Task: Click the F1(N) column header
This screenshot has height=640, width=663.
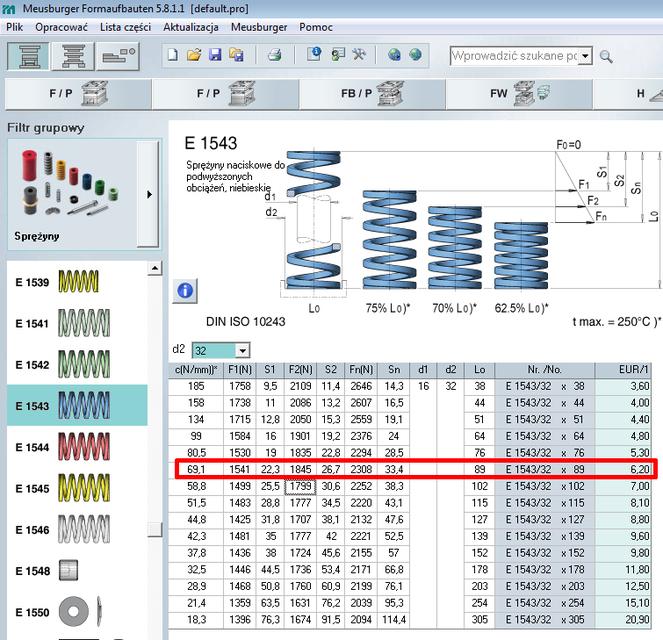Action: coord(240,370)
